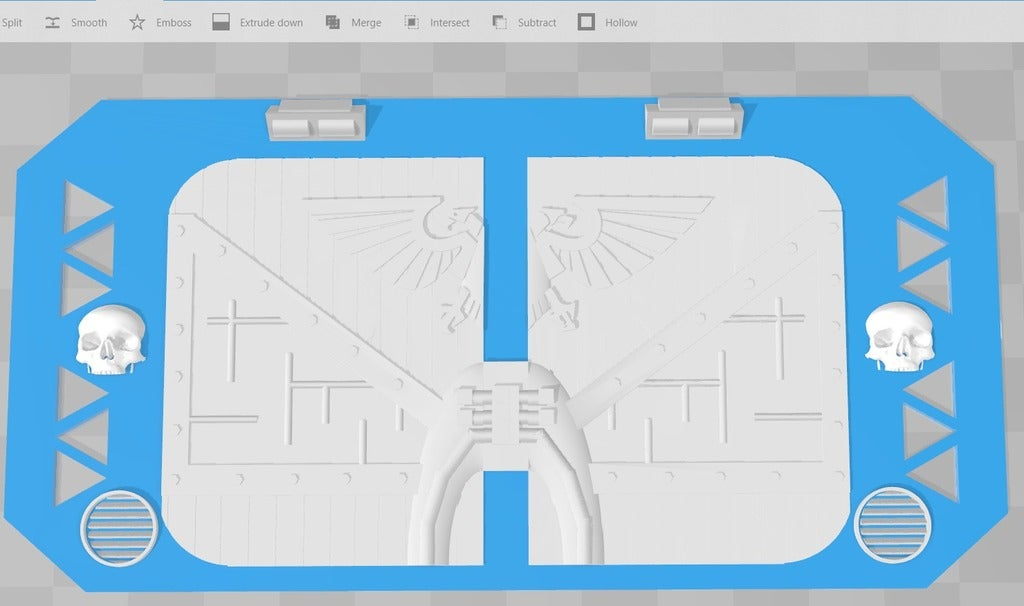Select the Split tool
Screen dimensions: 1024x606
click(12, 21)
